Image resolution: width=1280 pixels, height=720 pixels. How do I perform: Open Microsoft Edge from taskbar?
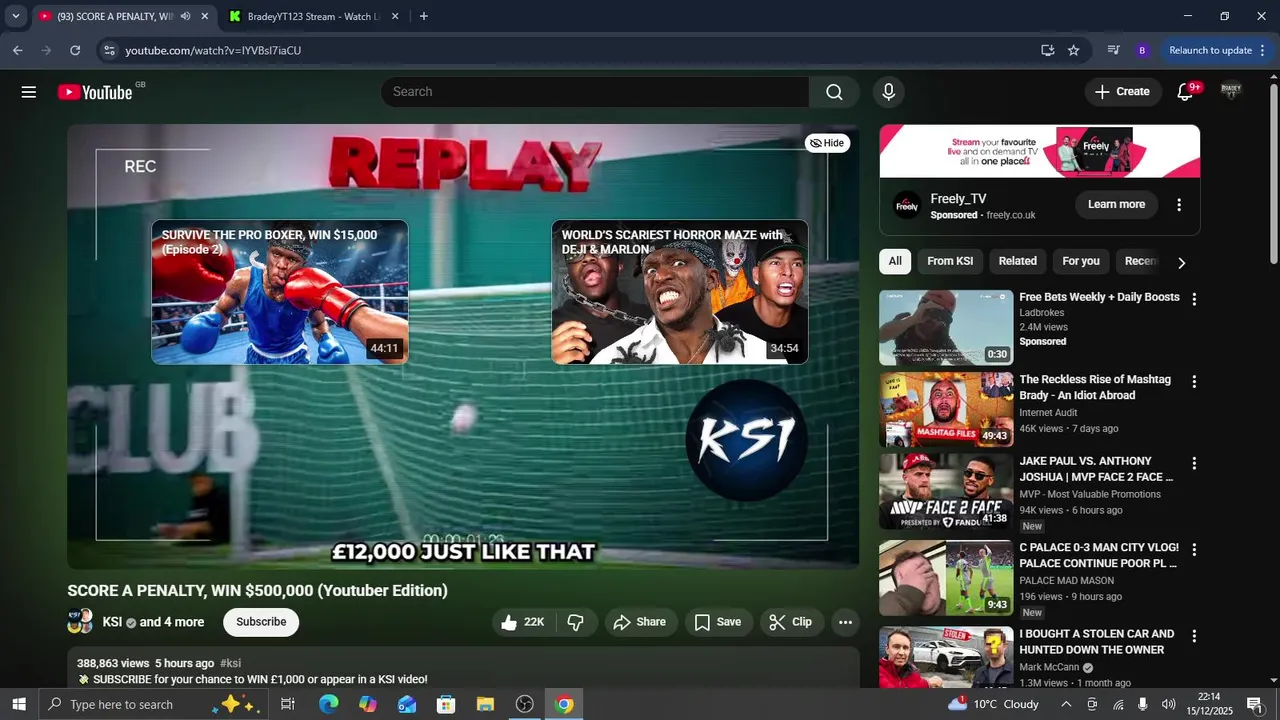(328, 704)
